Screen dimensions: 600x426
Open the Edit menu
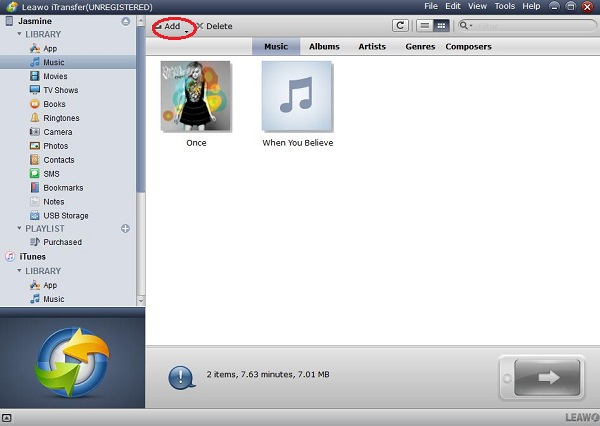tap(453, 7)
